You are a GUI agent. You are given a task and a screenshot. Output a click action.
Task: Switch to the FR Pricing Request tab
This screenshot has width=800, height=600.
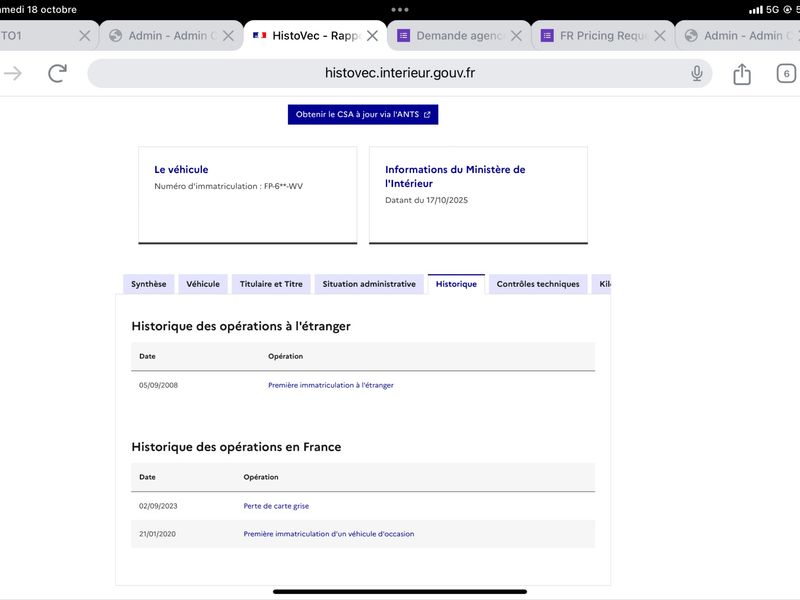594,36
